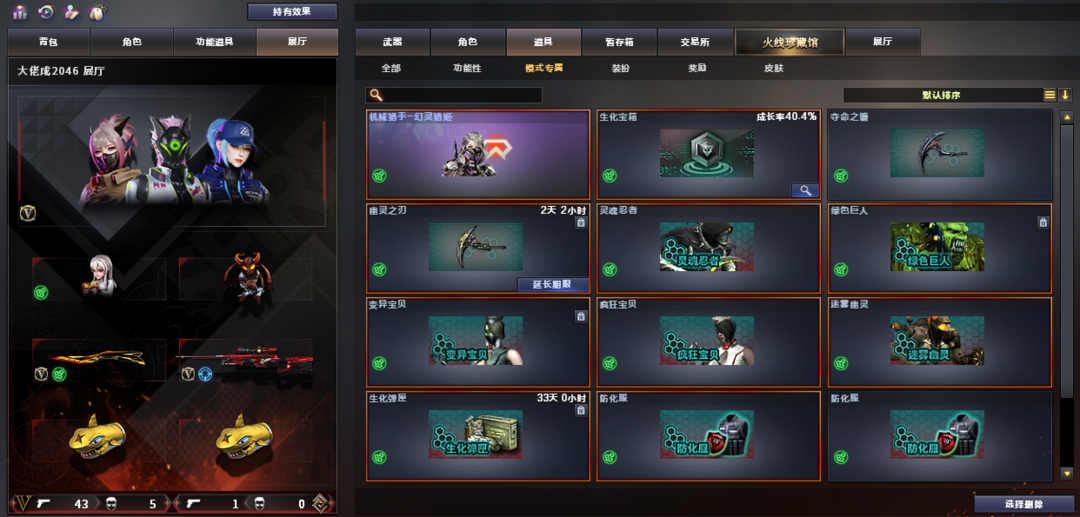Click the penguin icon in top-left toolbar

[100, 12]
